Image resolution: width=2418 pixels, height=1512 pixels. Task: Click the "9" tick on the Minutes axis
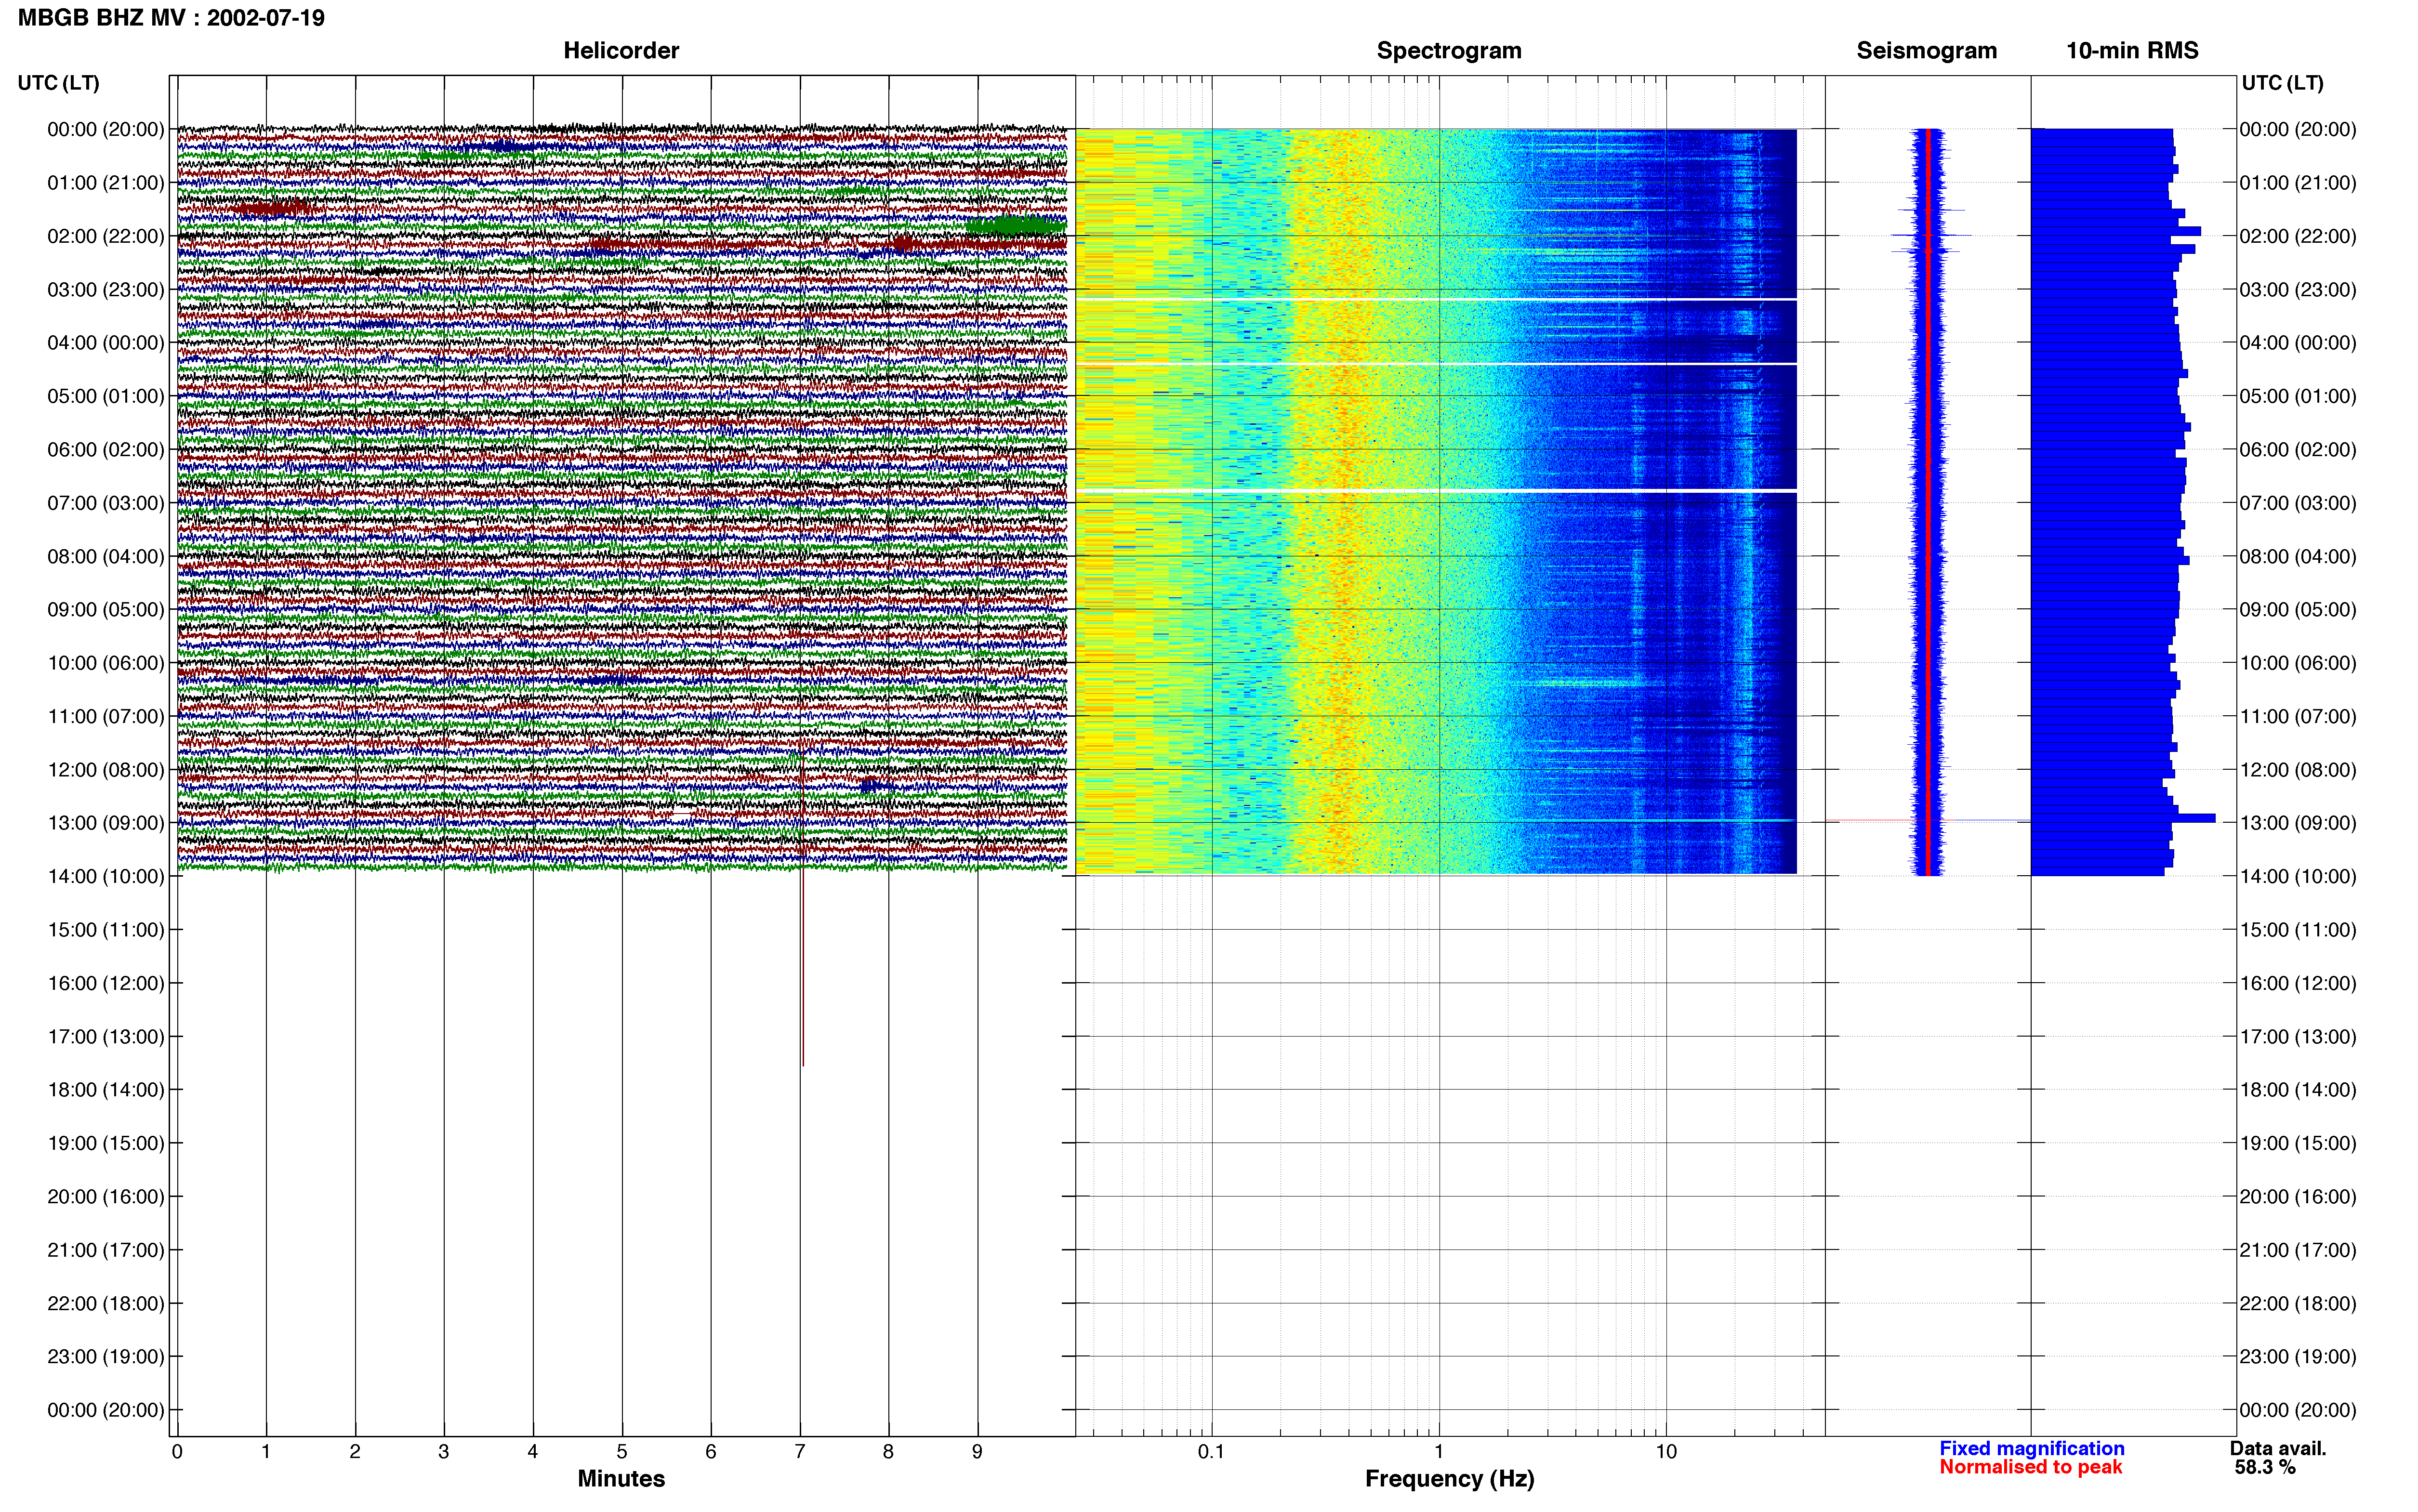point(977,1451)
